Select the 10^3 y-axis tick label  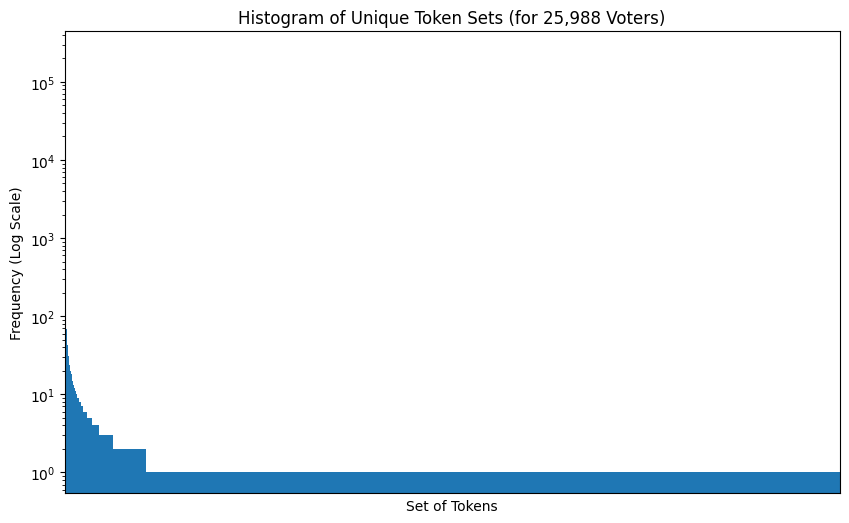click(x=45, y=240)
